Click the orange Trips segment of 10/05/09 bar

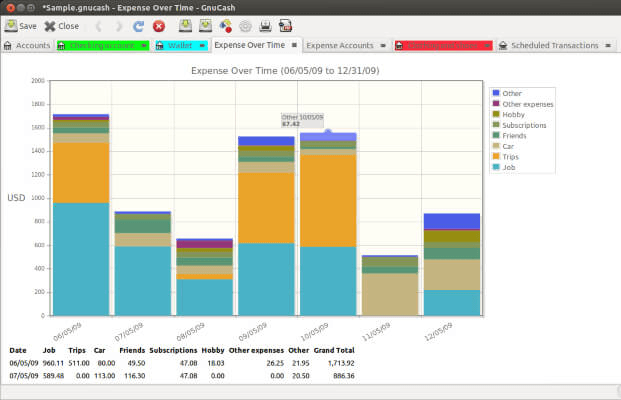pyautogui.click(x=328, y=201)
